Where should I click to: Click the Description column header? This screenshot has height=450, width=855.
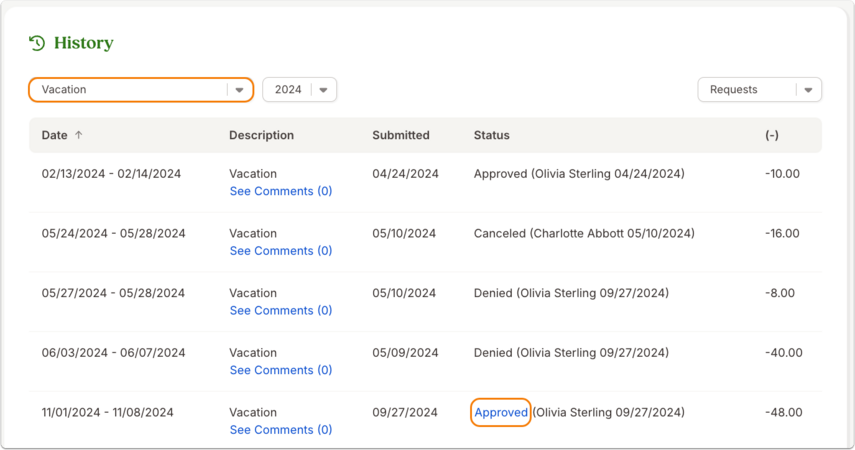tap(261, 135)
